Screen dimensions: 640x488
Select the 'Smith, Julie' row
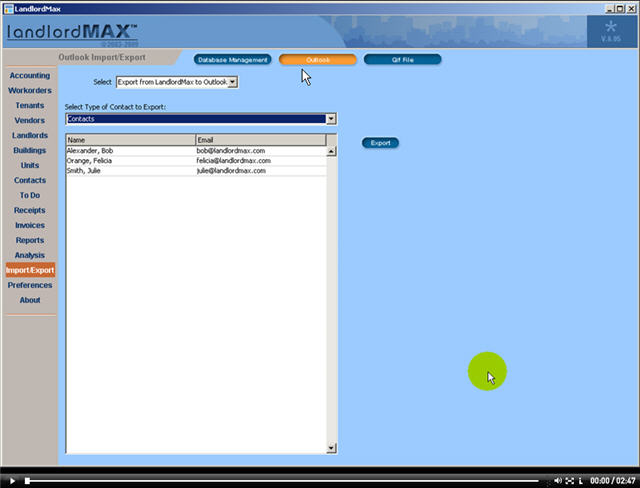point(196,171)
